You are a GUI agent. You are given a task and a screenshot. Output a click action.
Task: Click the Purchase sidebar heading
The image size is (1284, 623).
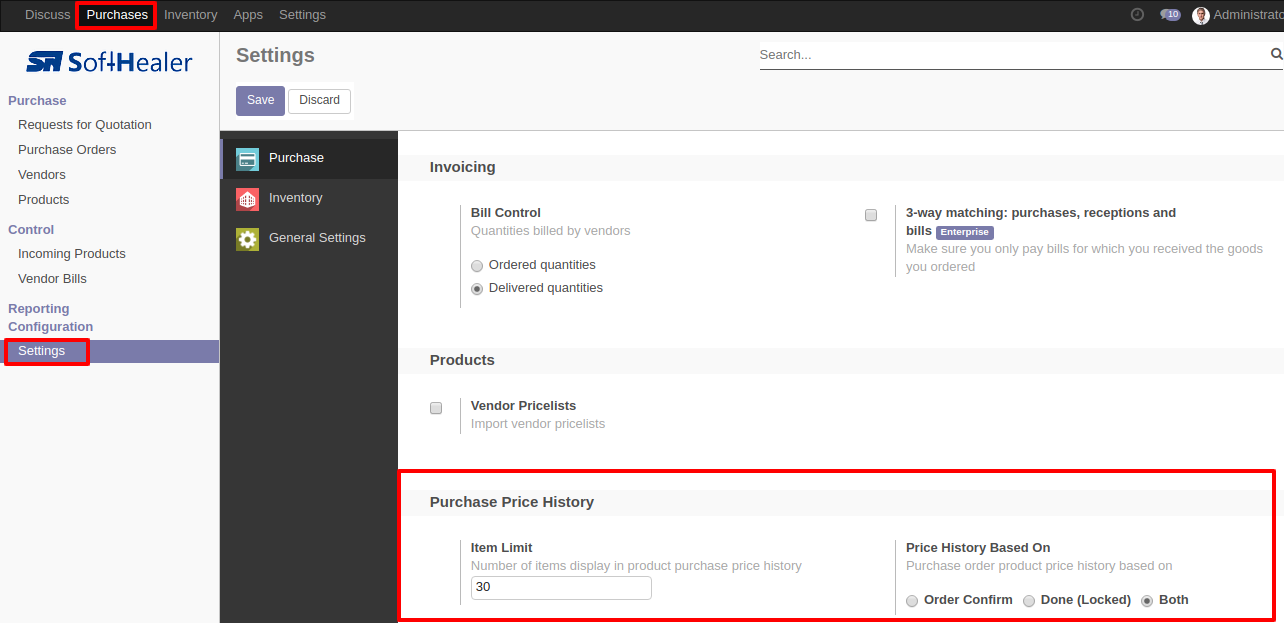point(37,101)
